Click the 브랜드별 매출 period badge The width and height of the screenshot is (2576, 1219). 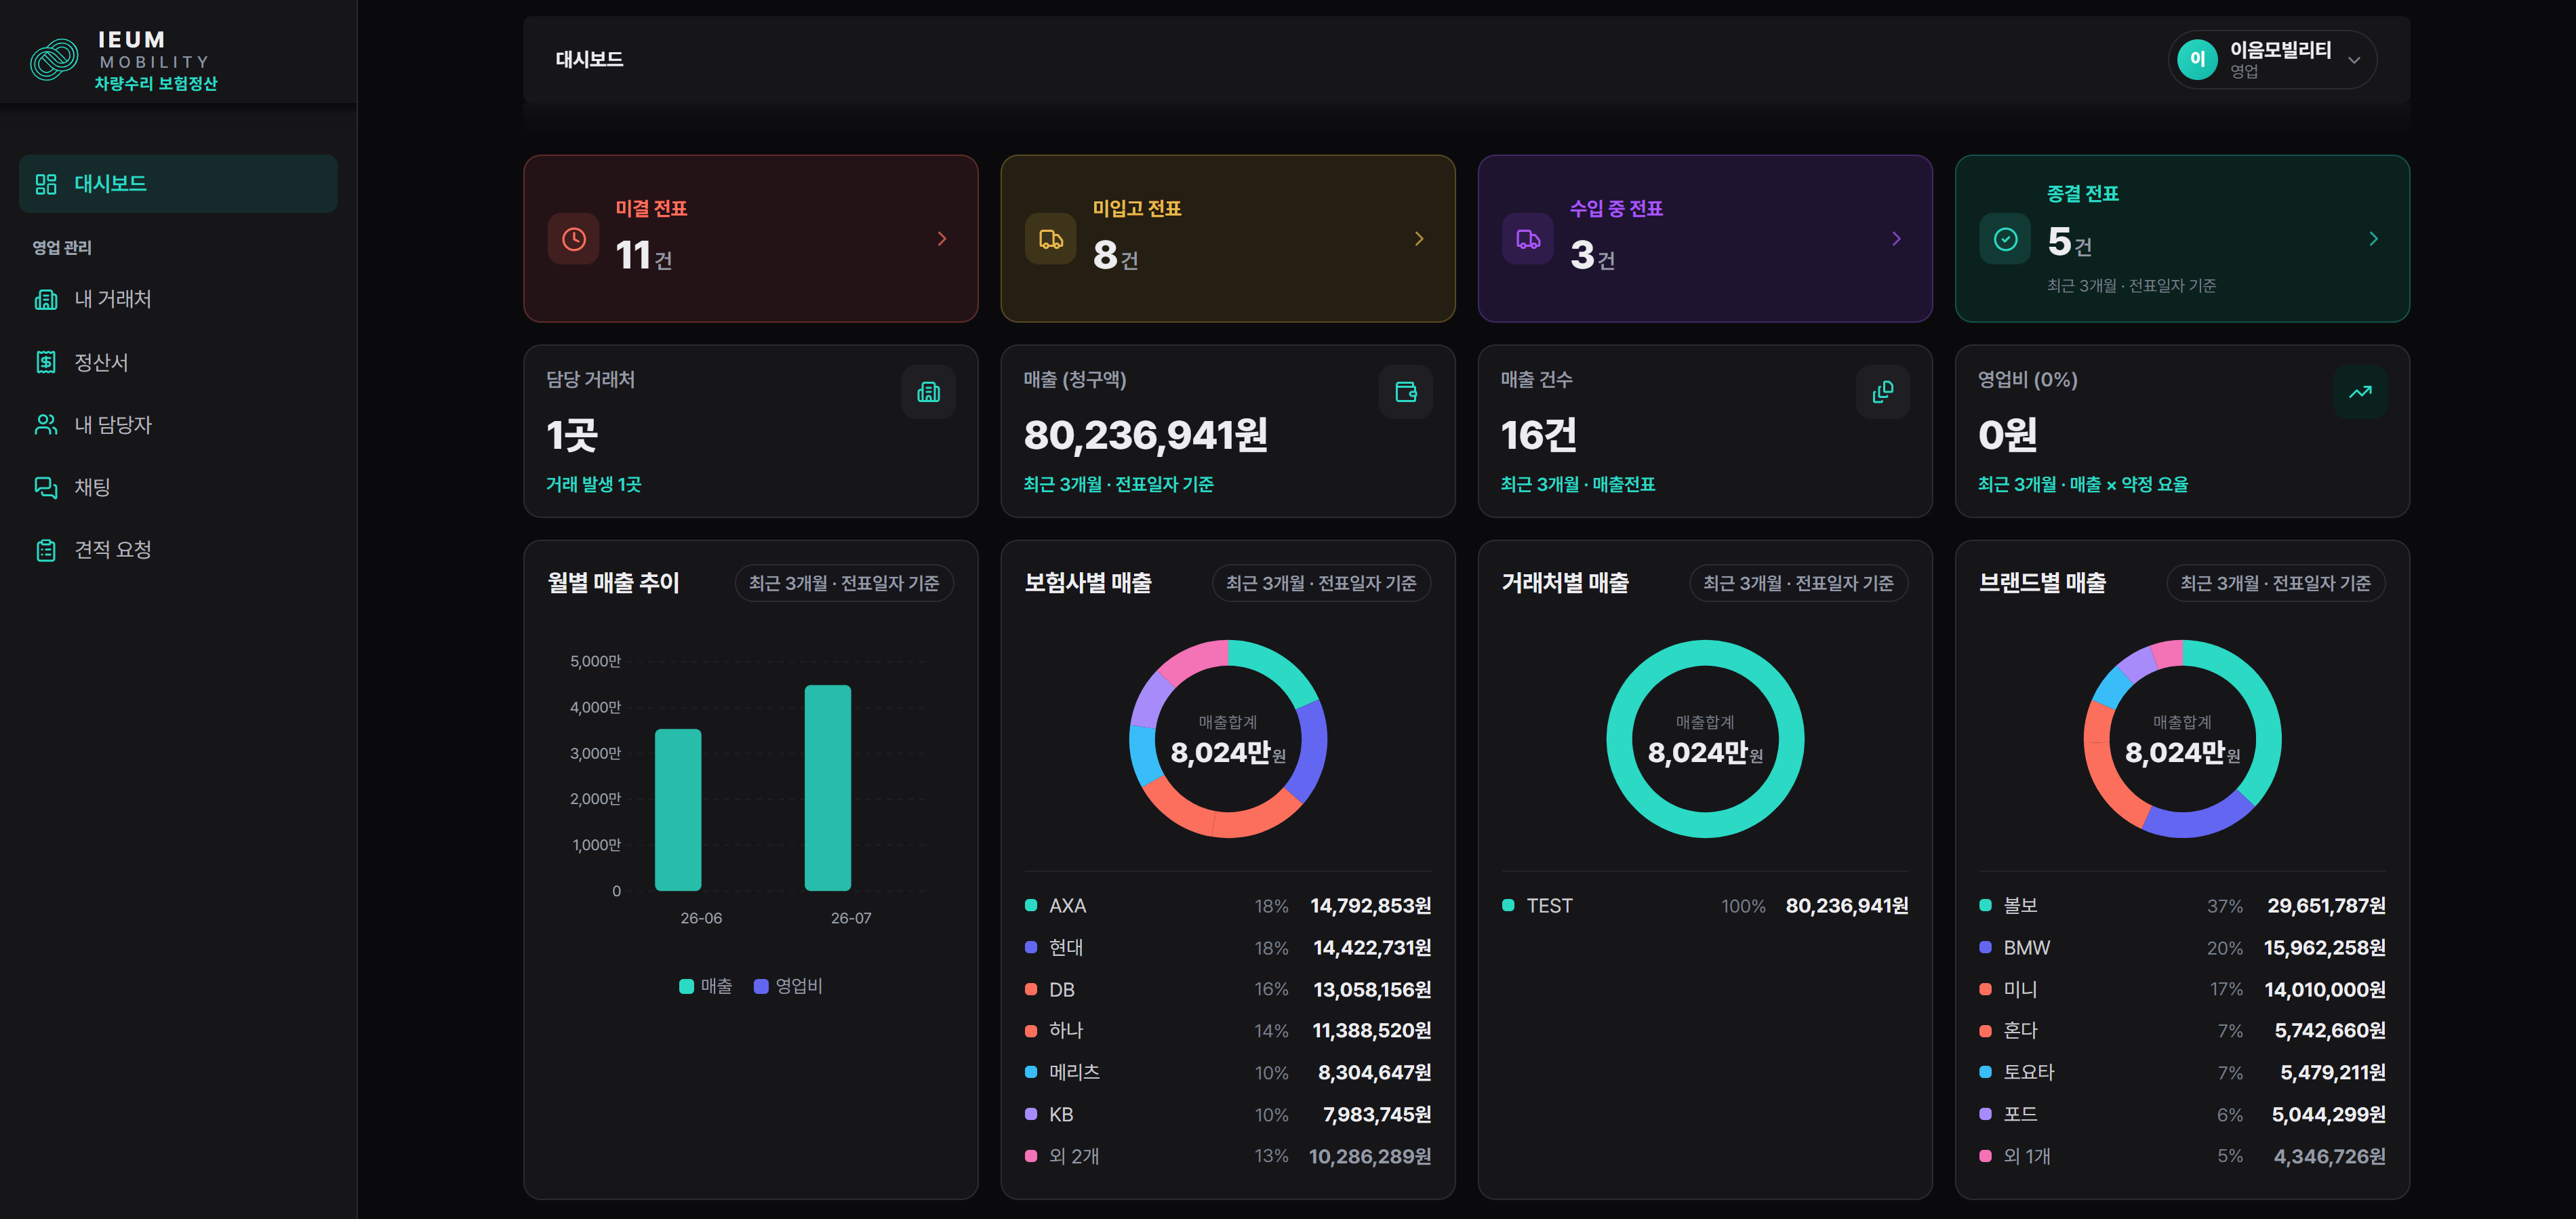(2275, 583)
